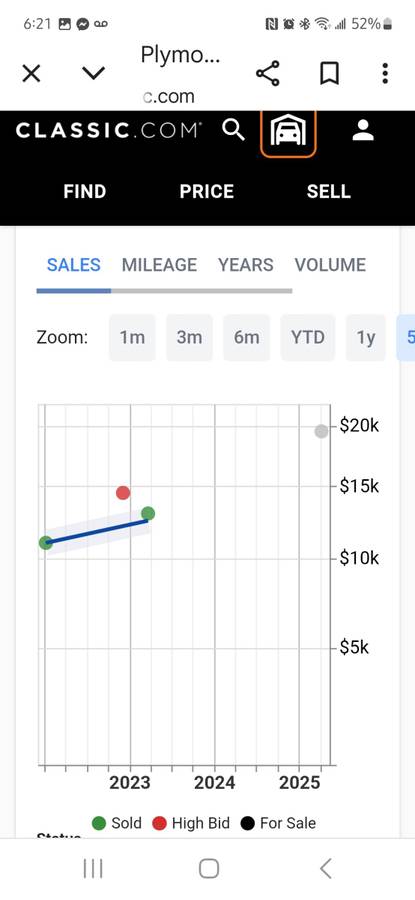
Task: Open the FIND menu
Action: (85, 191)
